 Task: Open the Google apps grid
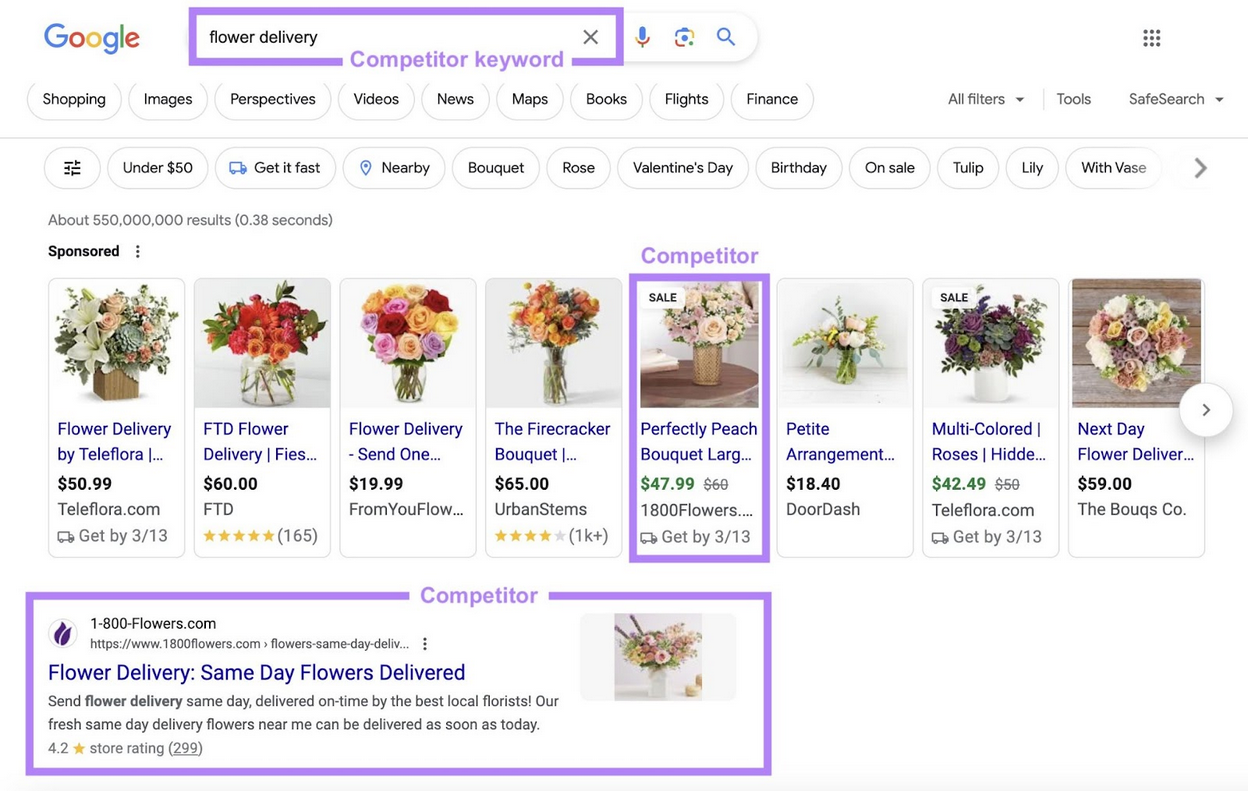click(1151, 38)
